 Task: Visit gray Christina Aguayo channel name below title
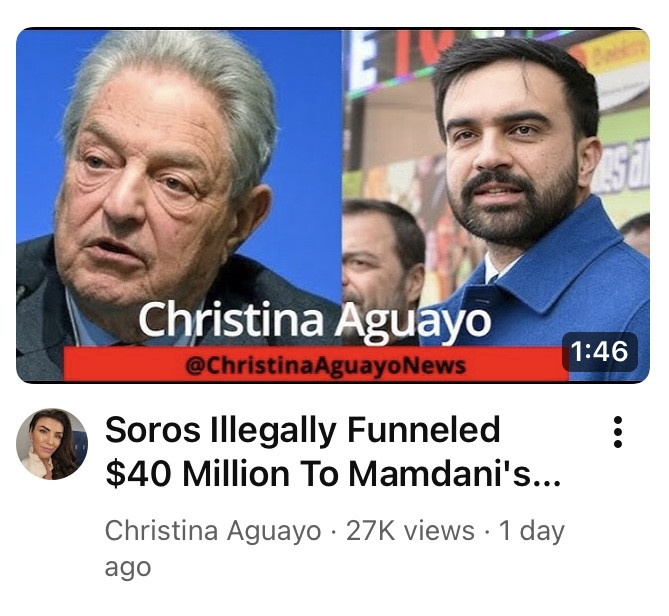(212, 531)
